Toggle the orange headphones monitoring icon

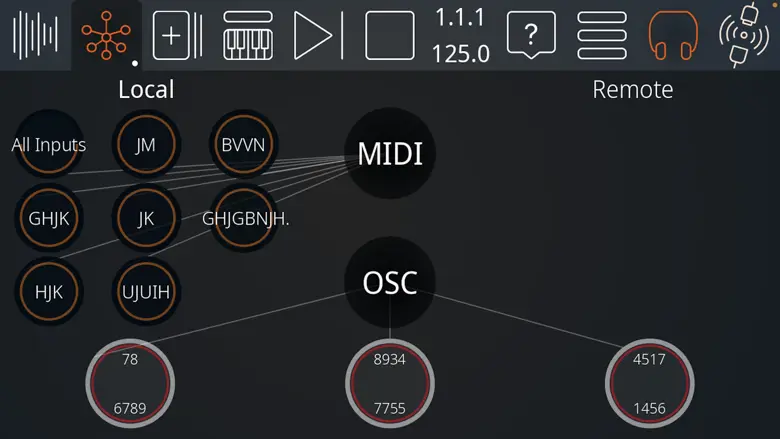(x=673, y=35)
